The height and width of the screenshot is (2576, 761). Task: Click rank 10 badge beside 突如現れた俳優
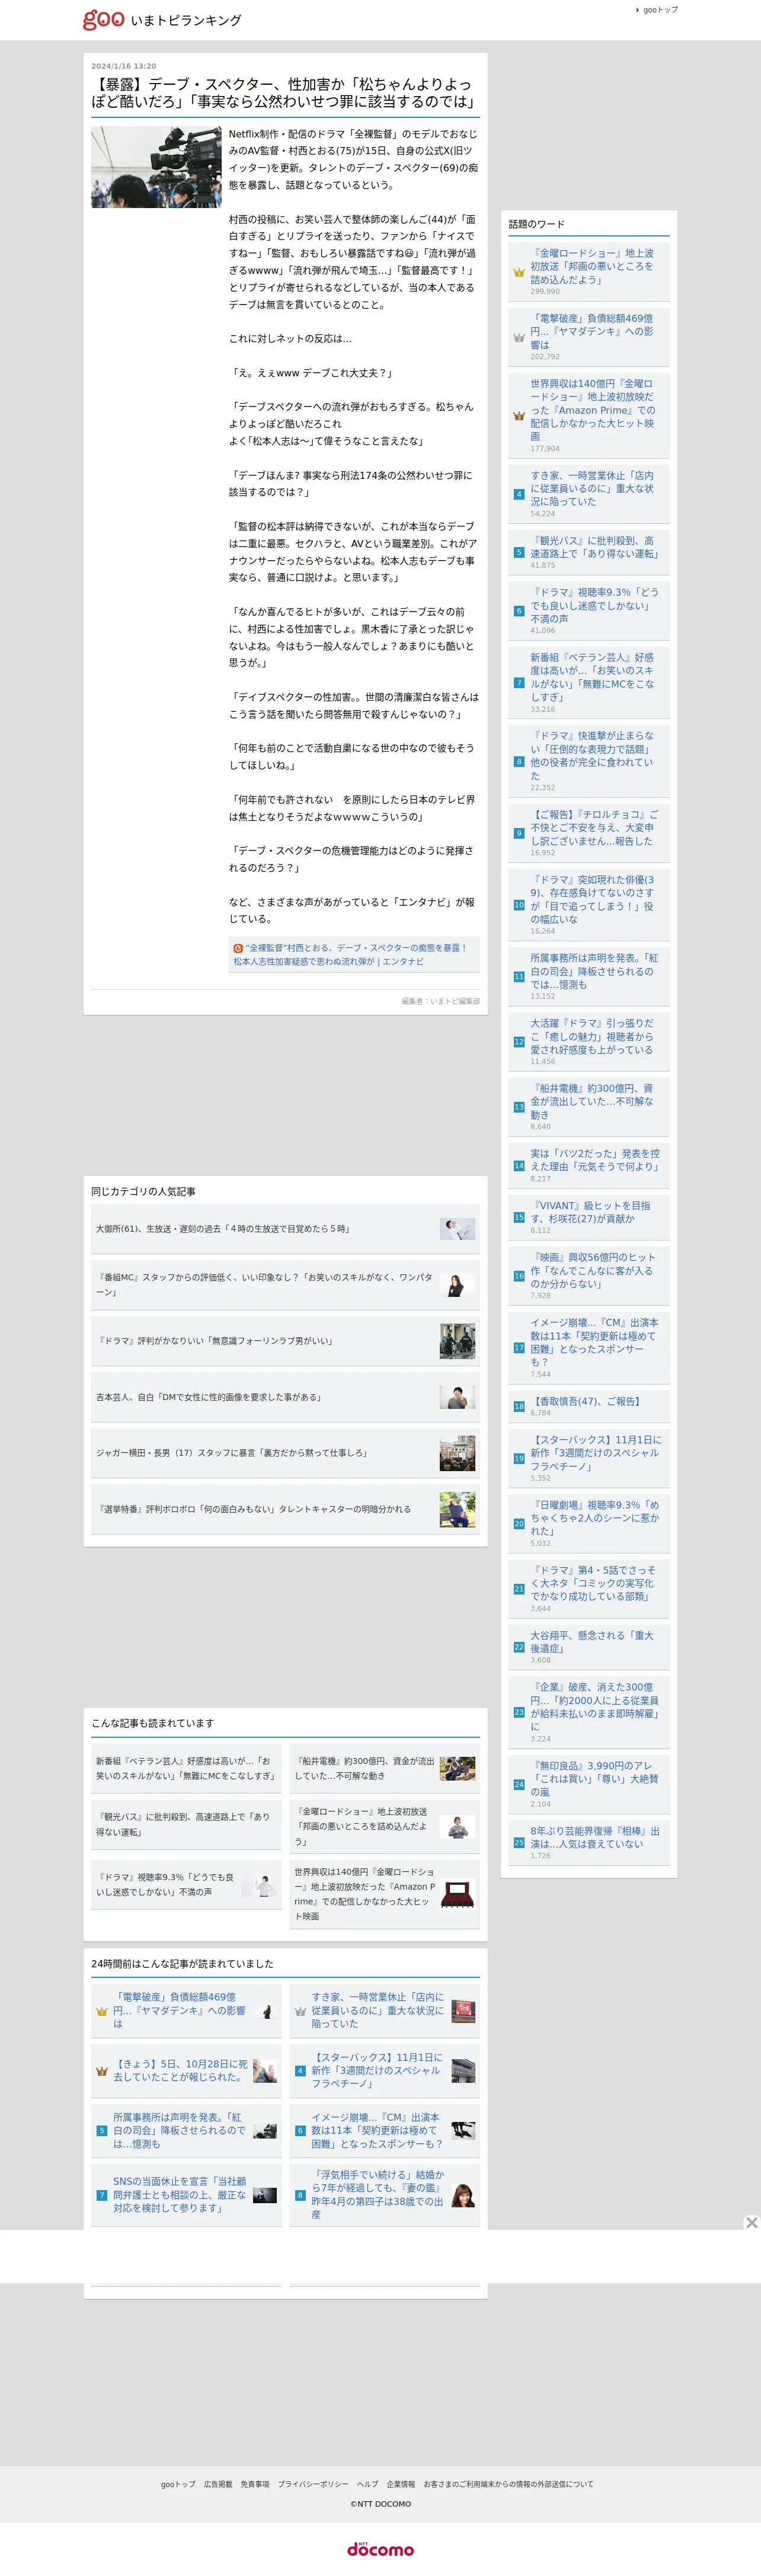pyautogui.click(x=519, y=905)
